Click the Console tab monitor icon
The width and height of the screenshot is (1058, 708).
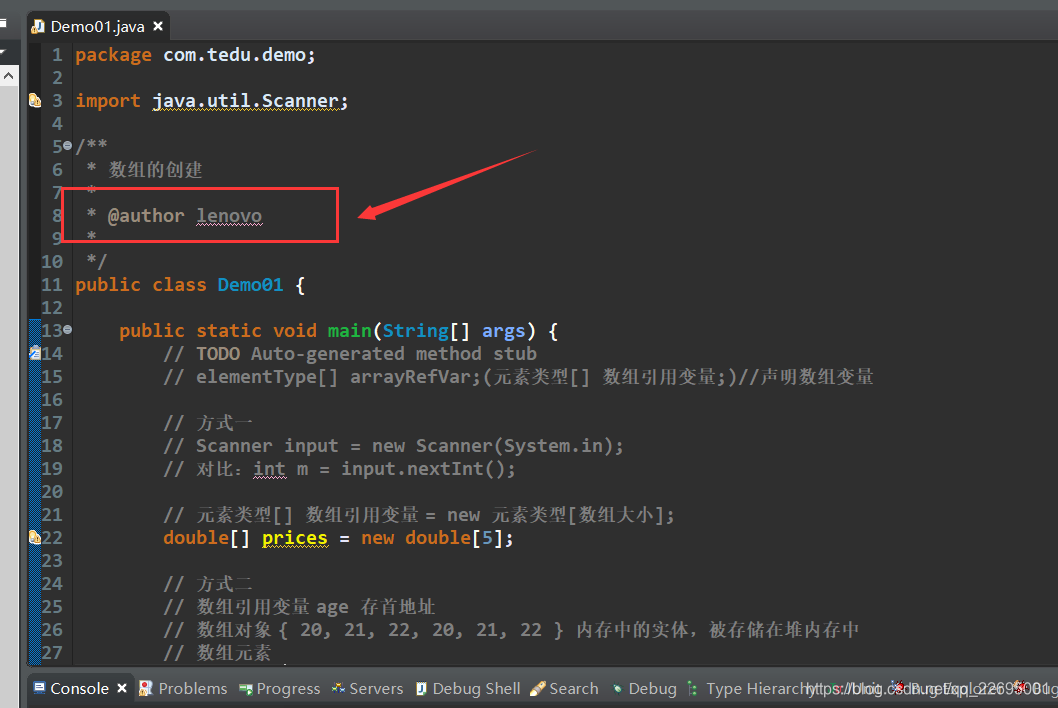[x=40, y=688]
